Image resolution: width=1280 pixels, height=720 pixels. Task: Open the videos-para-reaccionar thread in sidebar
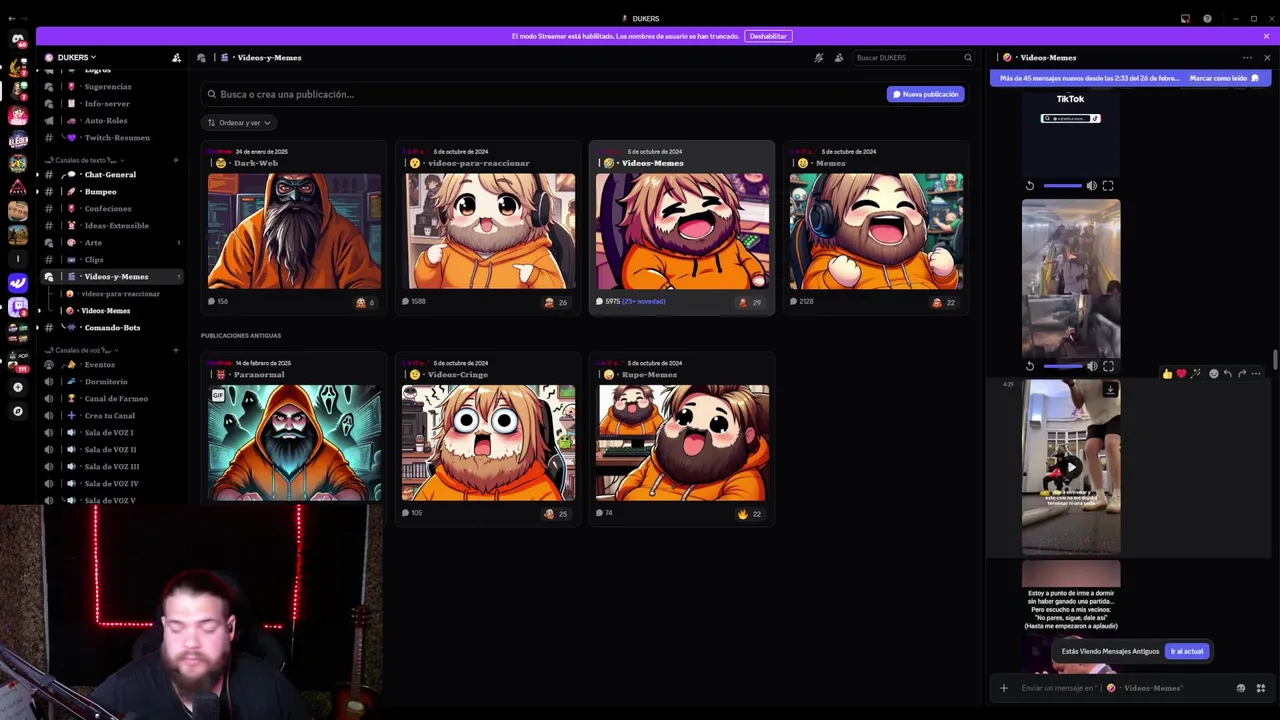click(120, 294)
